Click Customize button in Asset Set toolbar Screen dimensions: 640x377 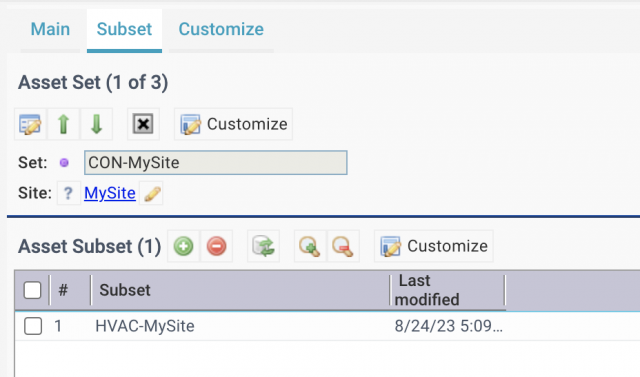click(233, 124)
